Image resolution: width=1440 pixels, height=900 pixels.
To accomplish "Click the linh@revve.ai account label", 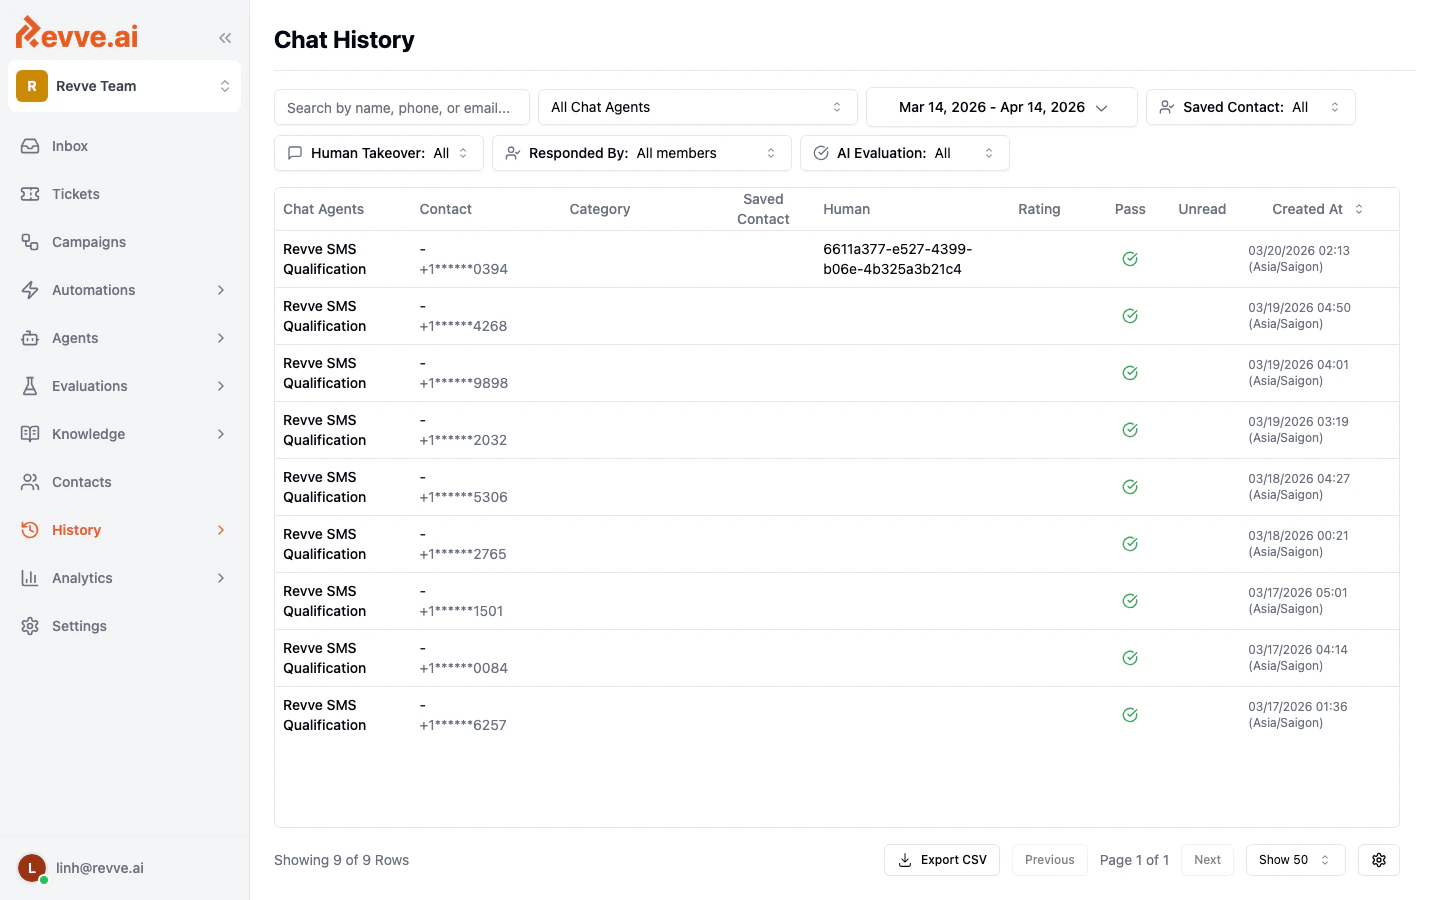I will 100,868.
